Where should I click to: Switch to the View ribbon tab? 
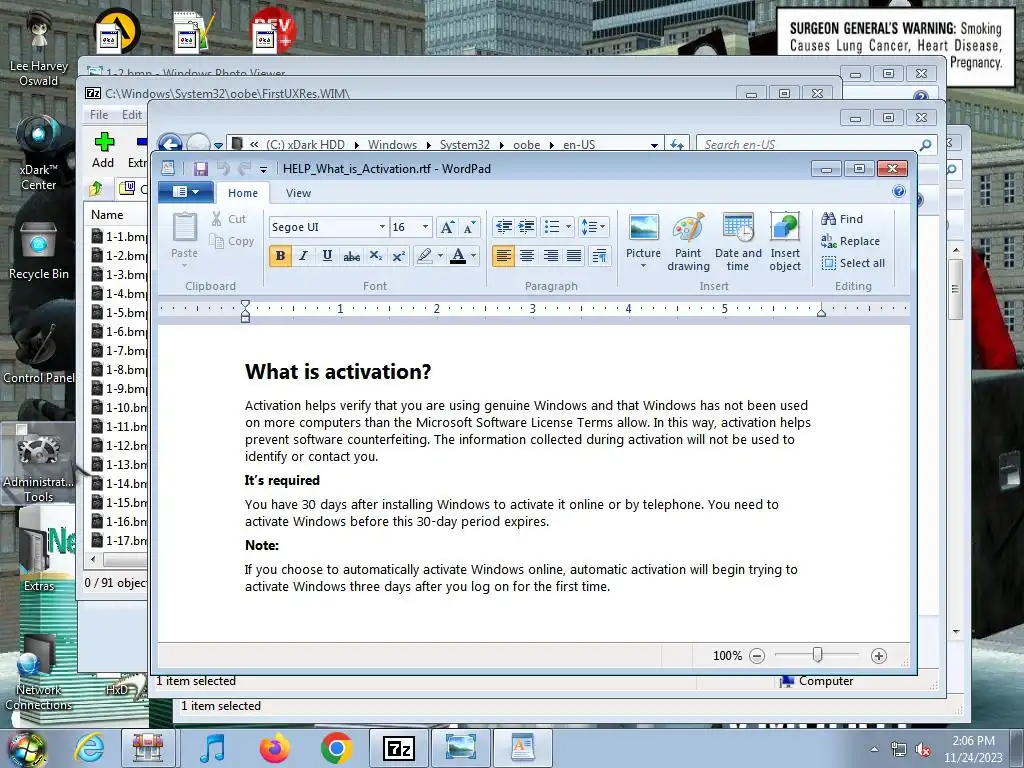[x=298, y=193]
